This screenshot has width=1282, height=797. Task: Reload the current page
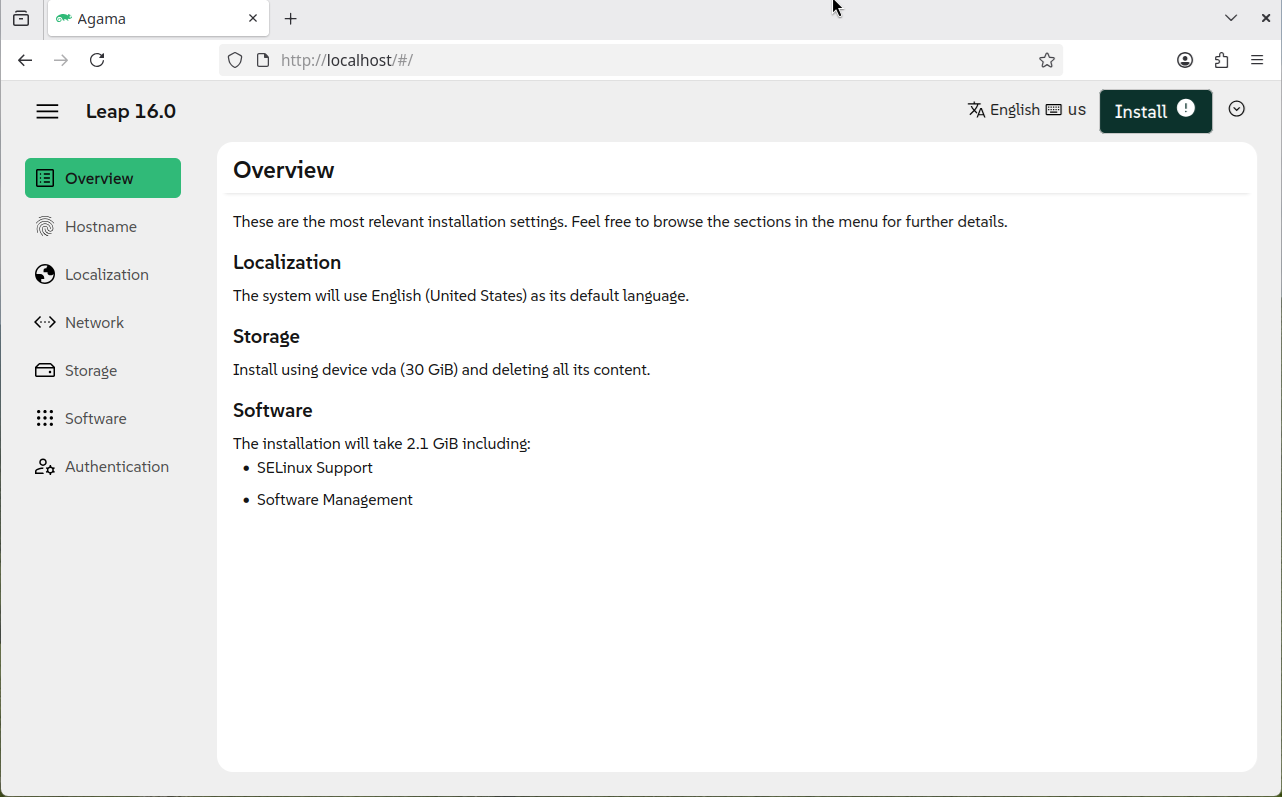97,60
